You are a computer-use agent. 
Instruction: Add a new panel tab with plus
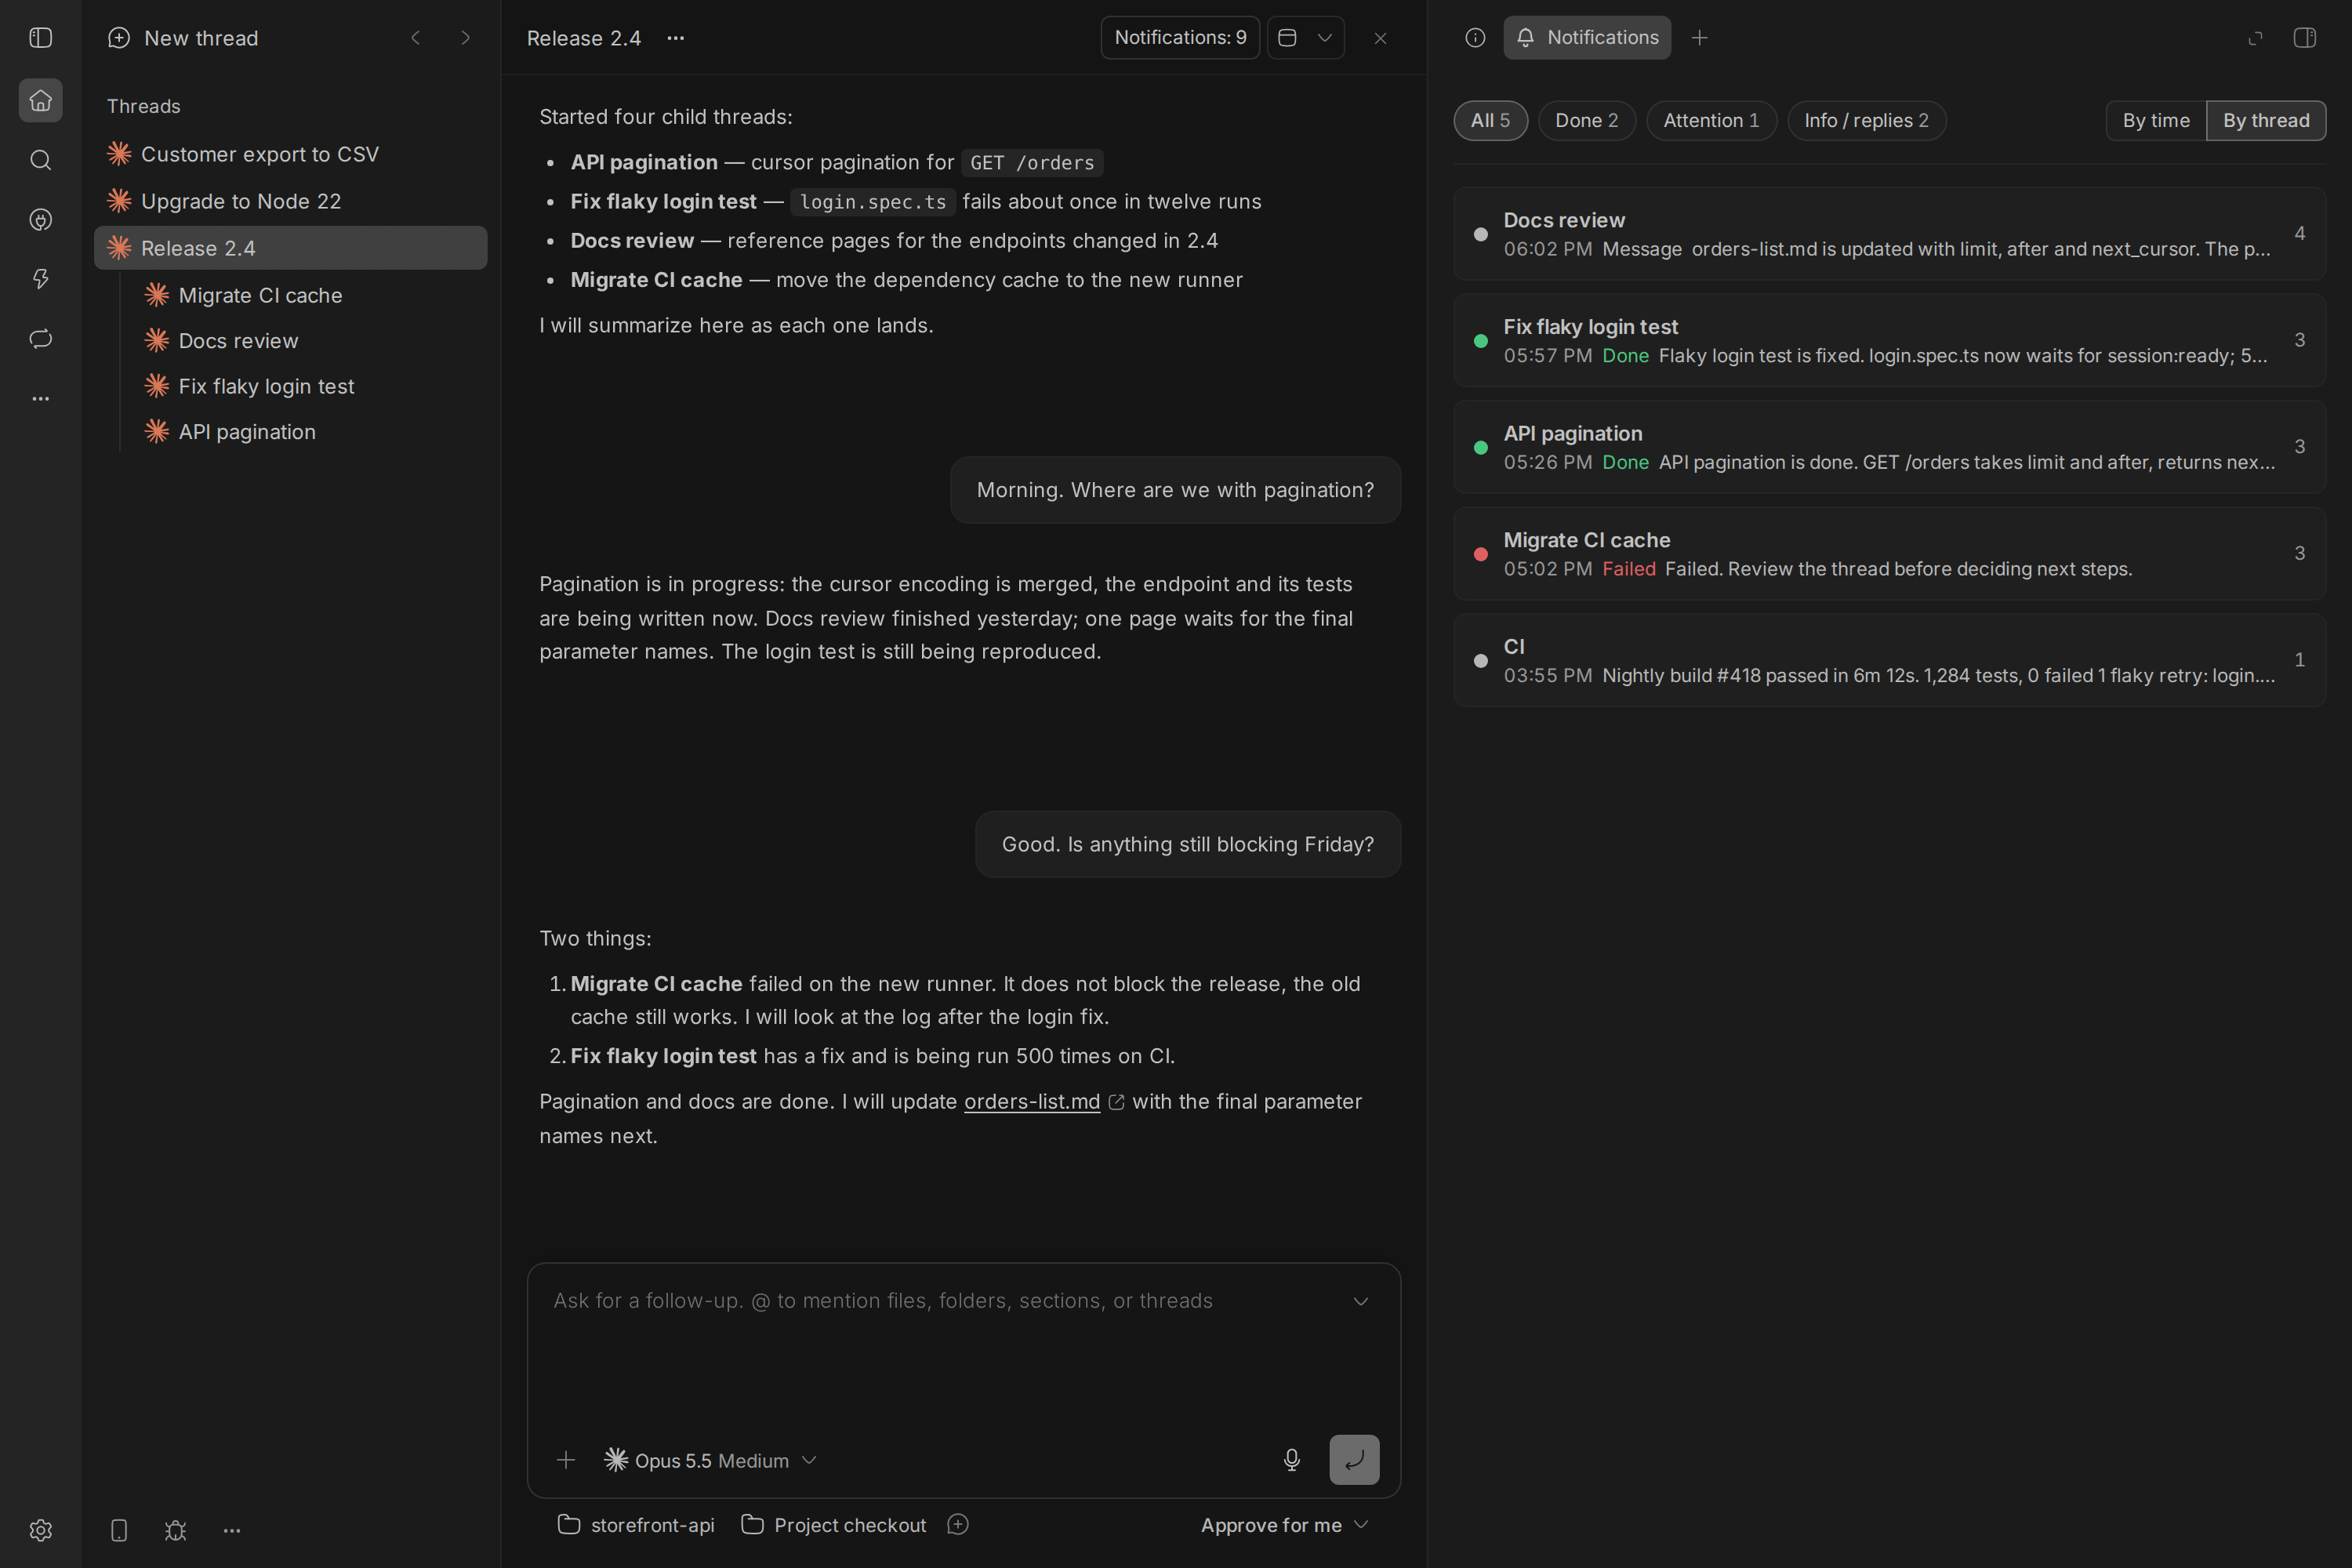[x=1700, y=38]
